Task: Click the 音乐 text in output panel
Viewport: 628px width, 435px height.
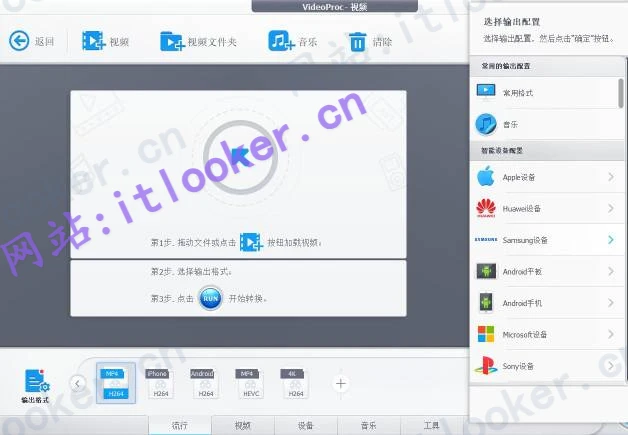Action: click(511, 125)
